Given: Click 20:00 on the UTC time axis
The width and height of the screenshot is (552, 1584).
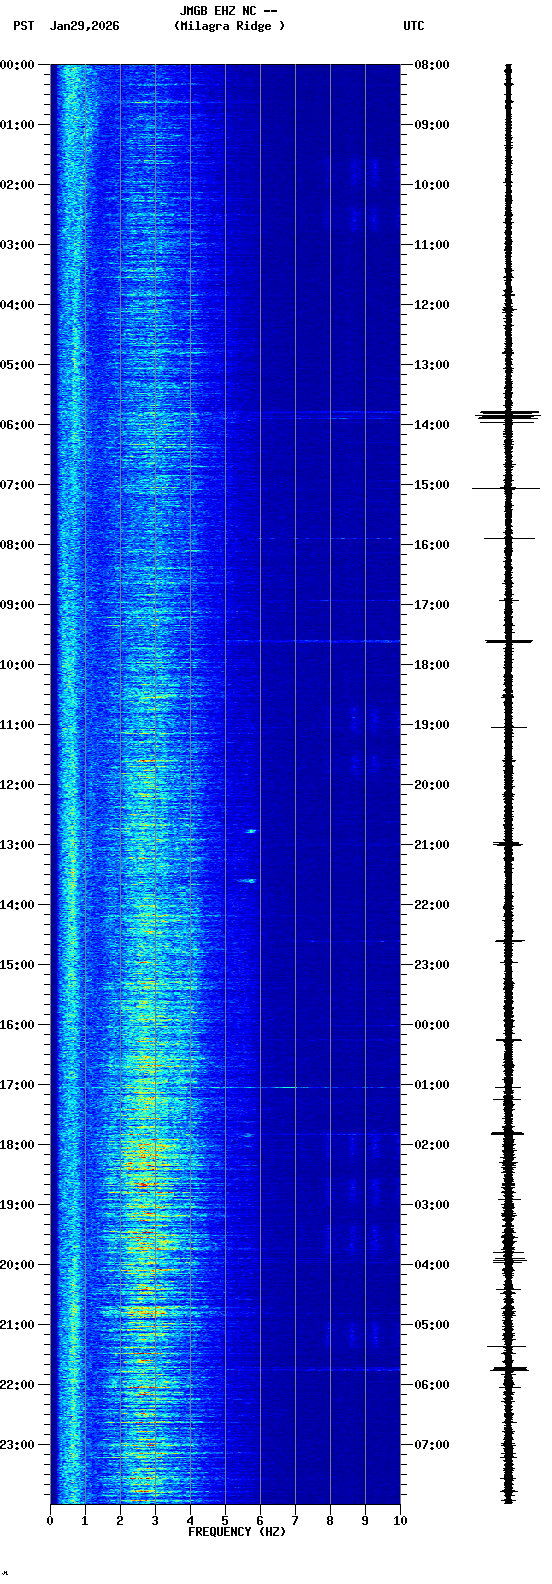Looking at the screenshot, I should tap(432, 785).
